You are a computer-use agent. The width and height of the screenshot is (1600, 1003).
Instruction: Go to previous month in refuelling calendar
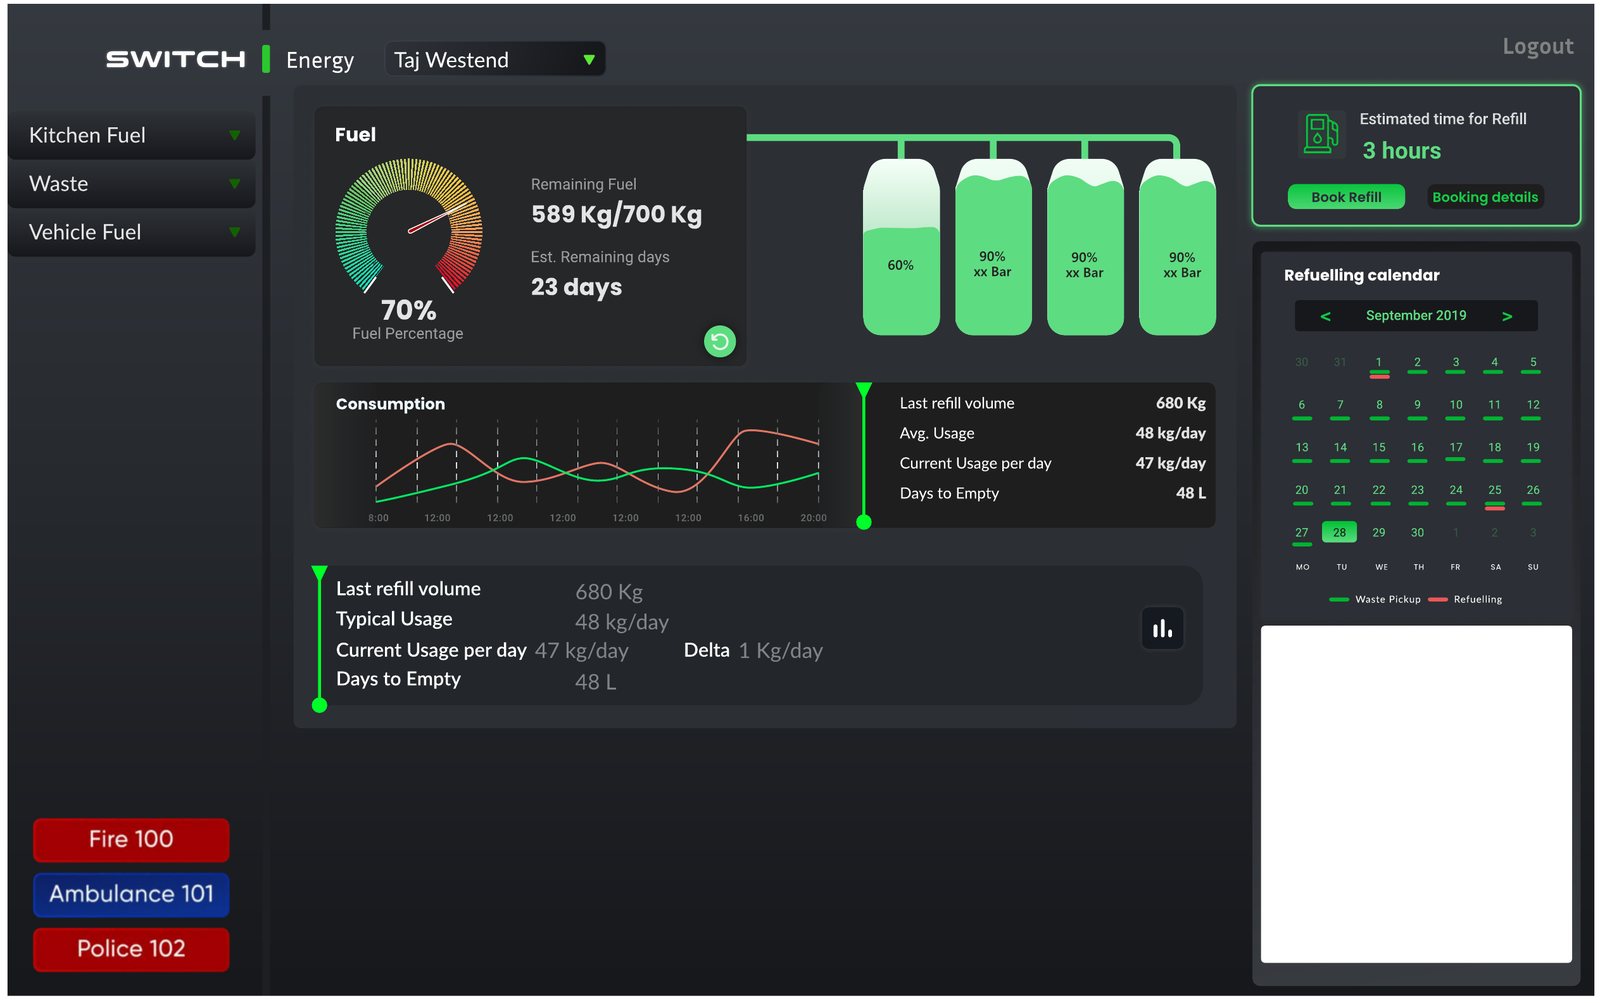coord(1325,316)
